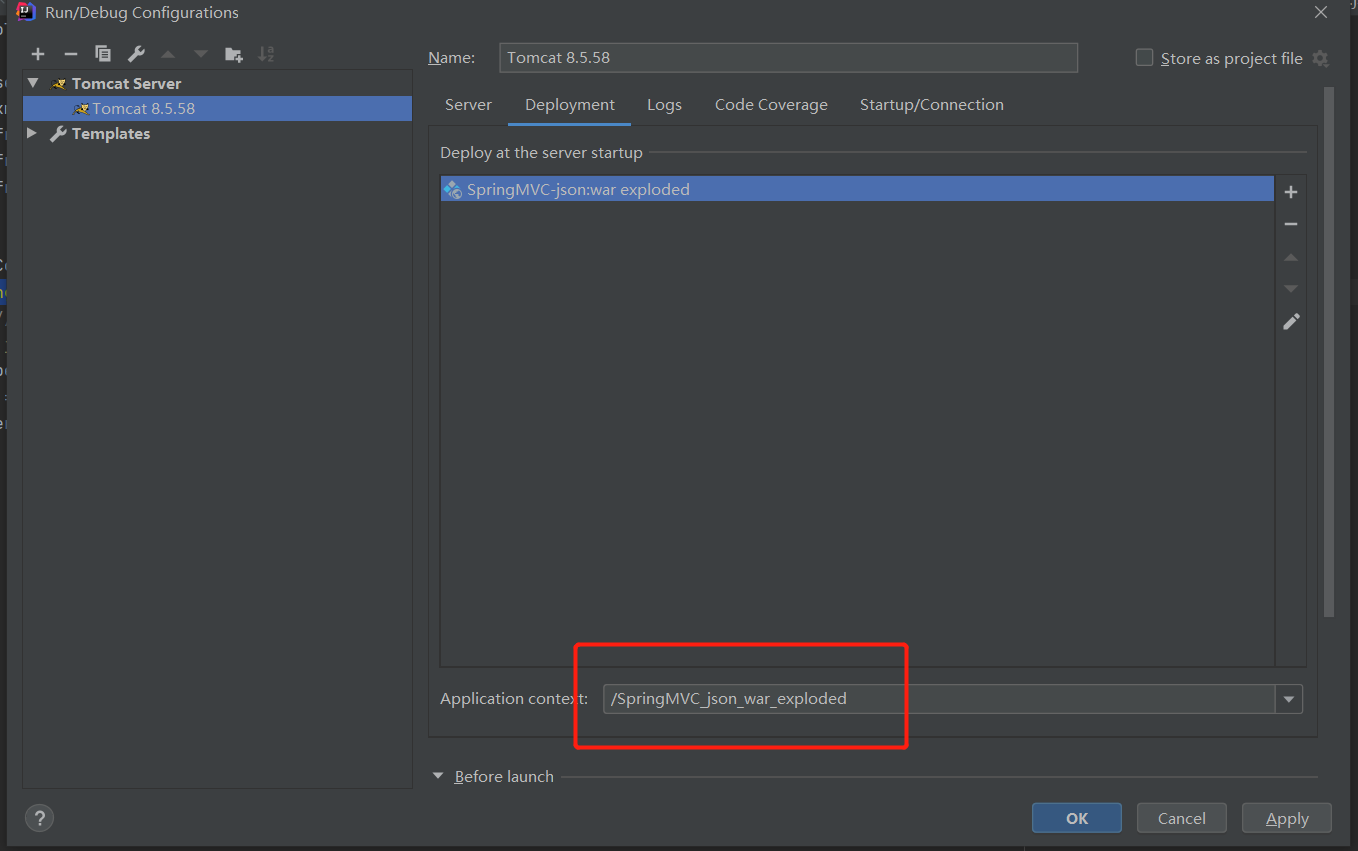
Task: Open the Startup/Connection tab
Action: pyautogui.click(x=932, y=105)
